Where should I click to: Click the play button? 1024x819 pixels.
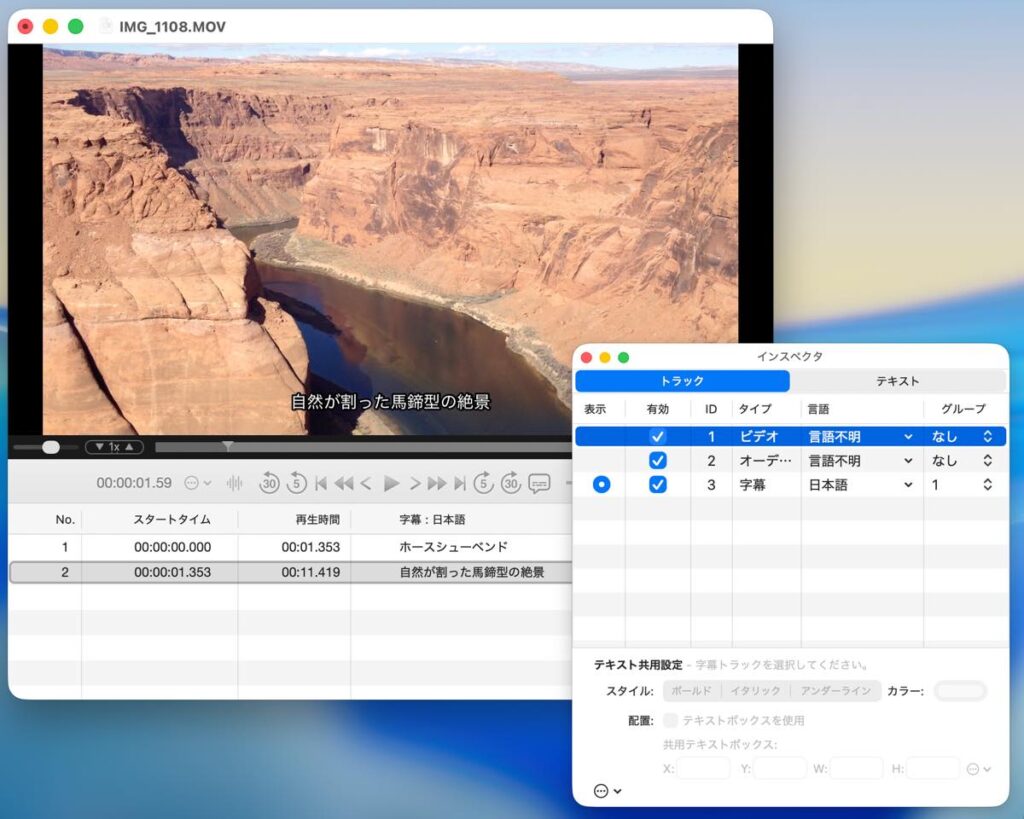coord(391,484)
